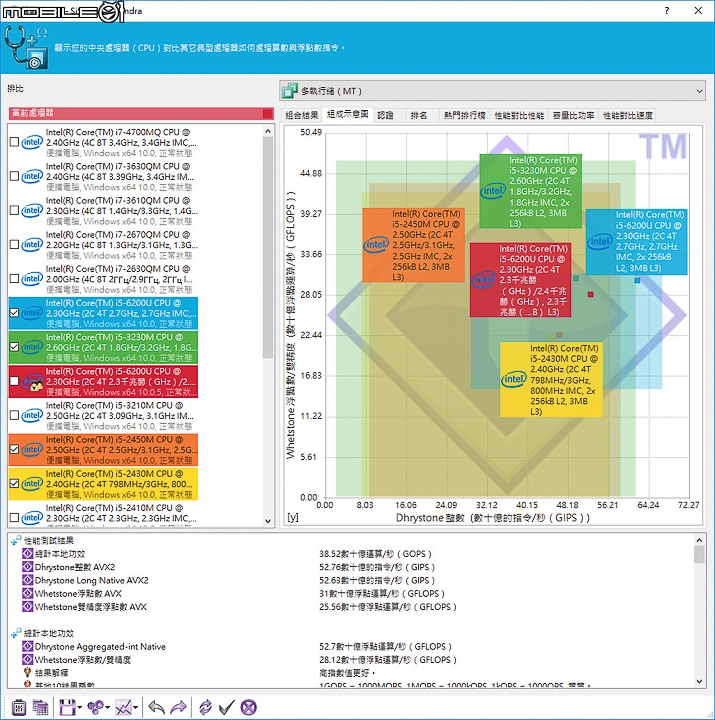Open the 多執行緒 (MT) dropdown
Image resolution: width=715 pixels, height=720 pixels.
pyautogui.click(x=492, y=91)
